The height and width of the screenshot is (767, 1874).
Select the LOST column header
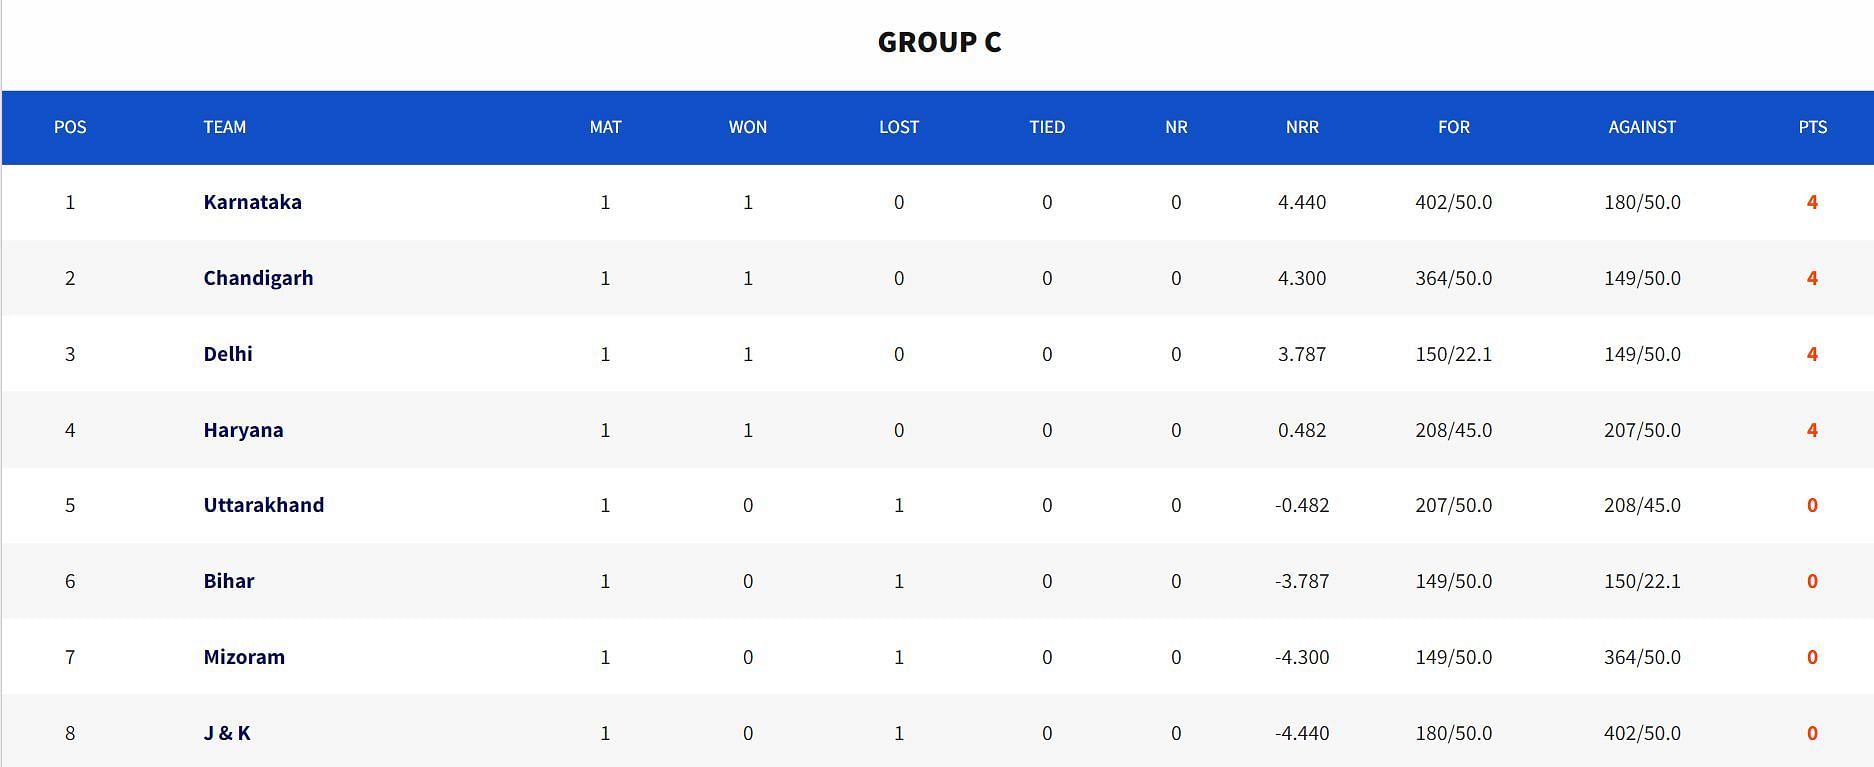coord(898,127)
